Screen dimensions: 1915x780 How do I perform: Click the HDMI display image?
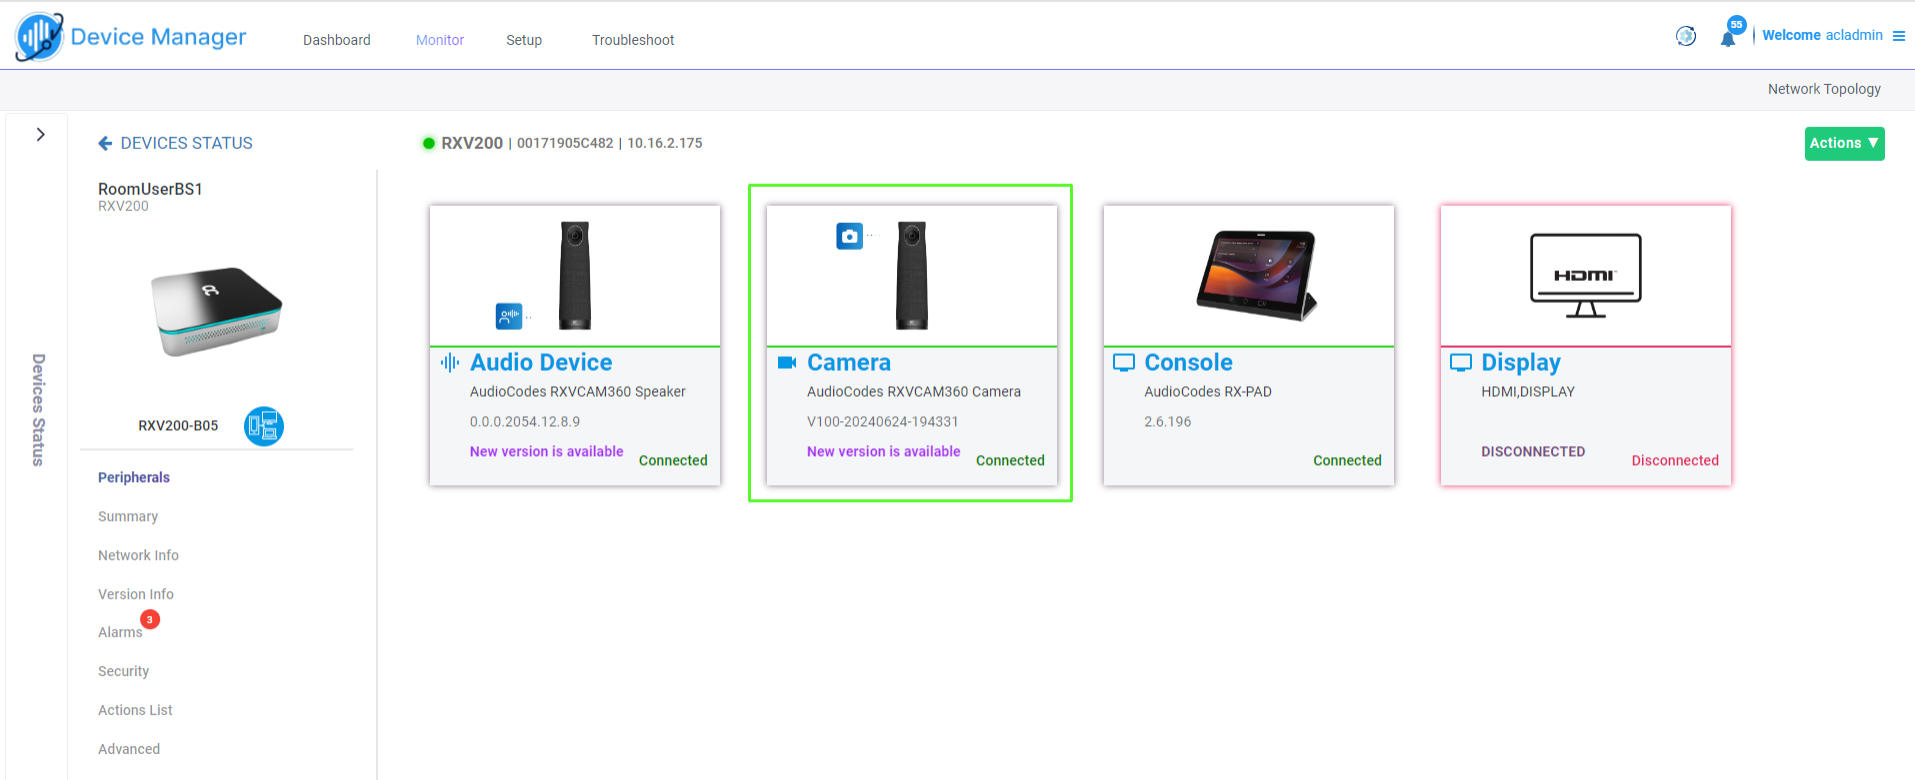coord(1586,275)
